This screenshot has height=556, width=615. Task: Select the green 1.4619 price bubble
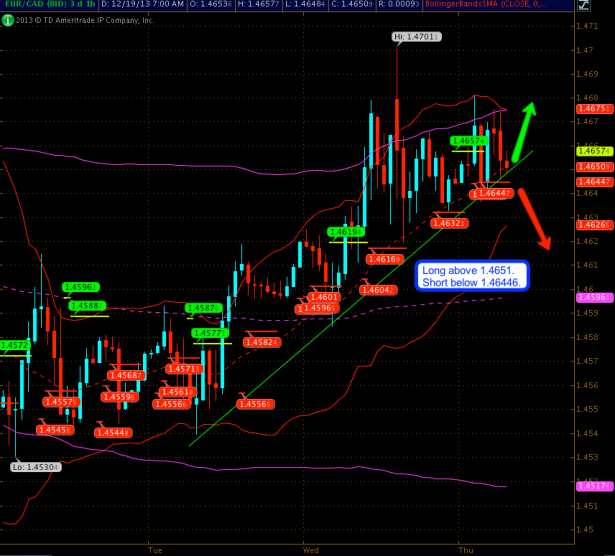click(345, 232)
